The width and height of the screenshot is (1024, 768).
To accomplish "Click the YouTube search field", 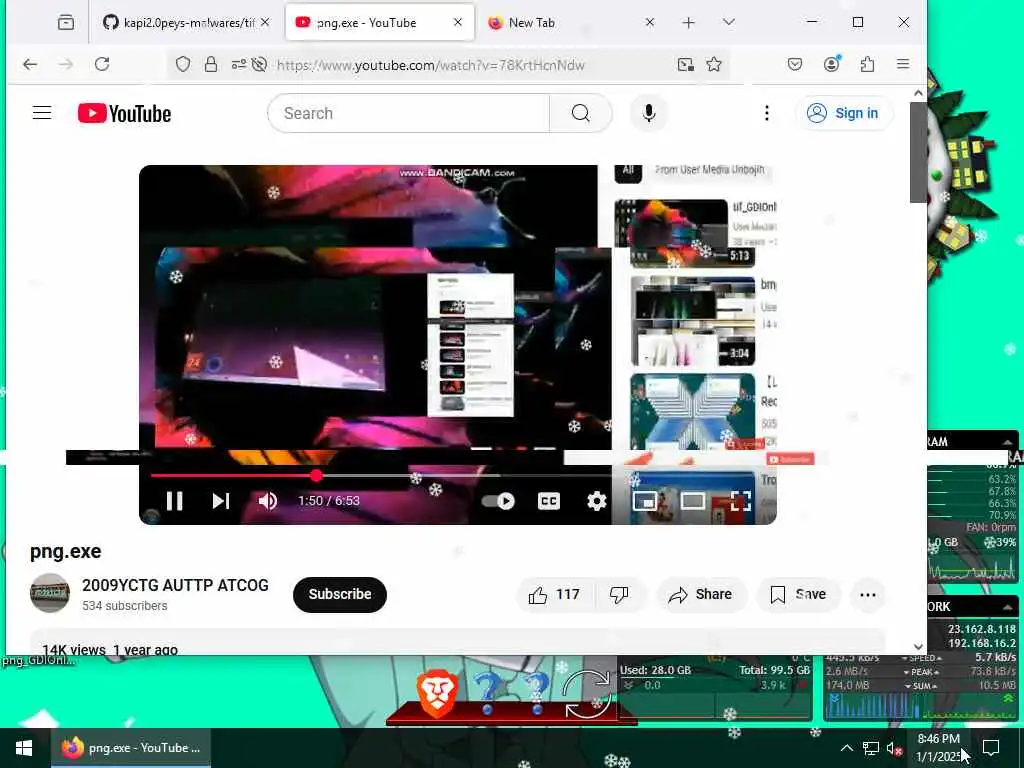I will coord(409,113).
